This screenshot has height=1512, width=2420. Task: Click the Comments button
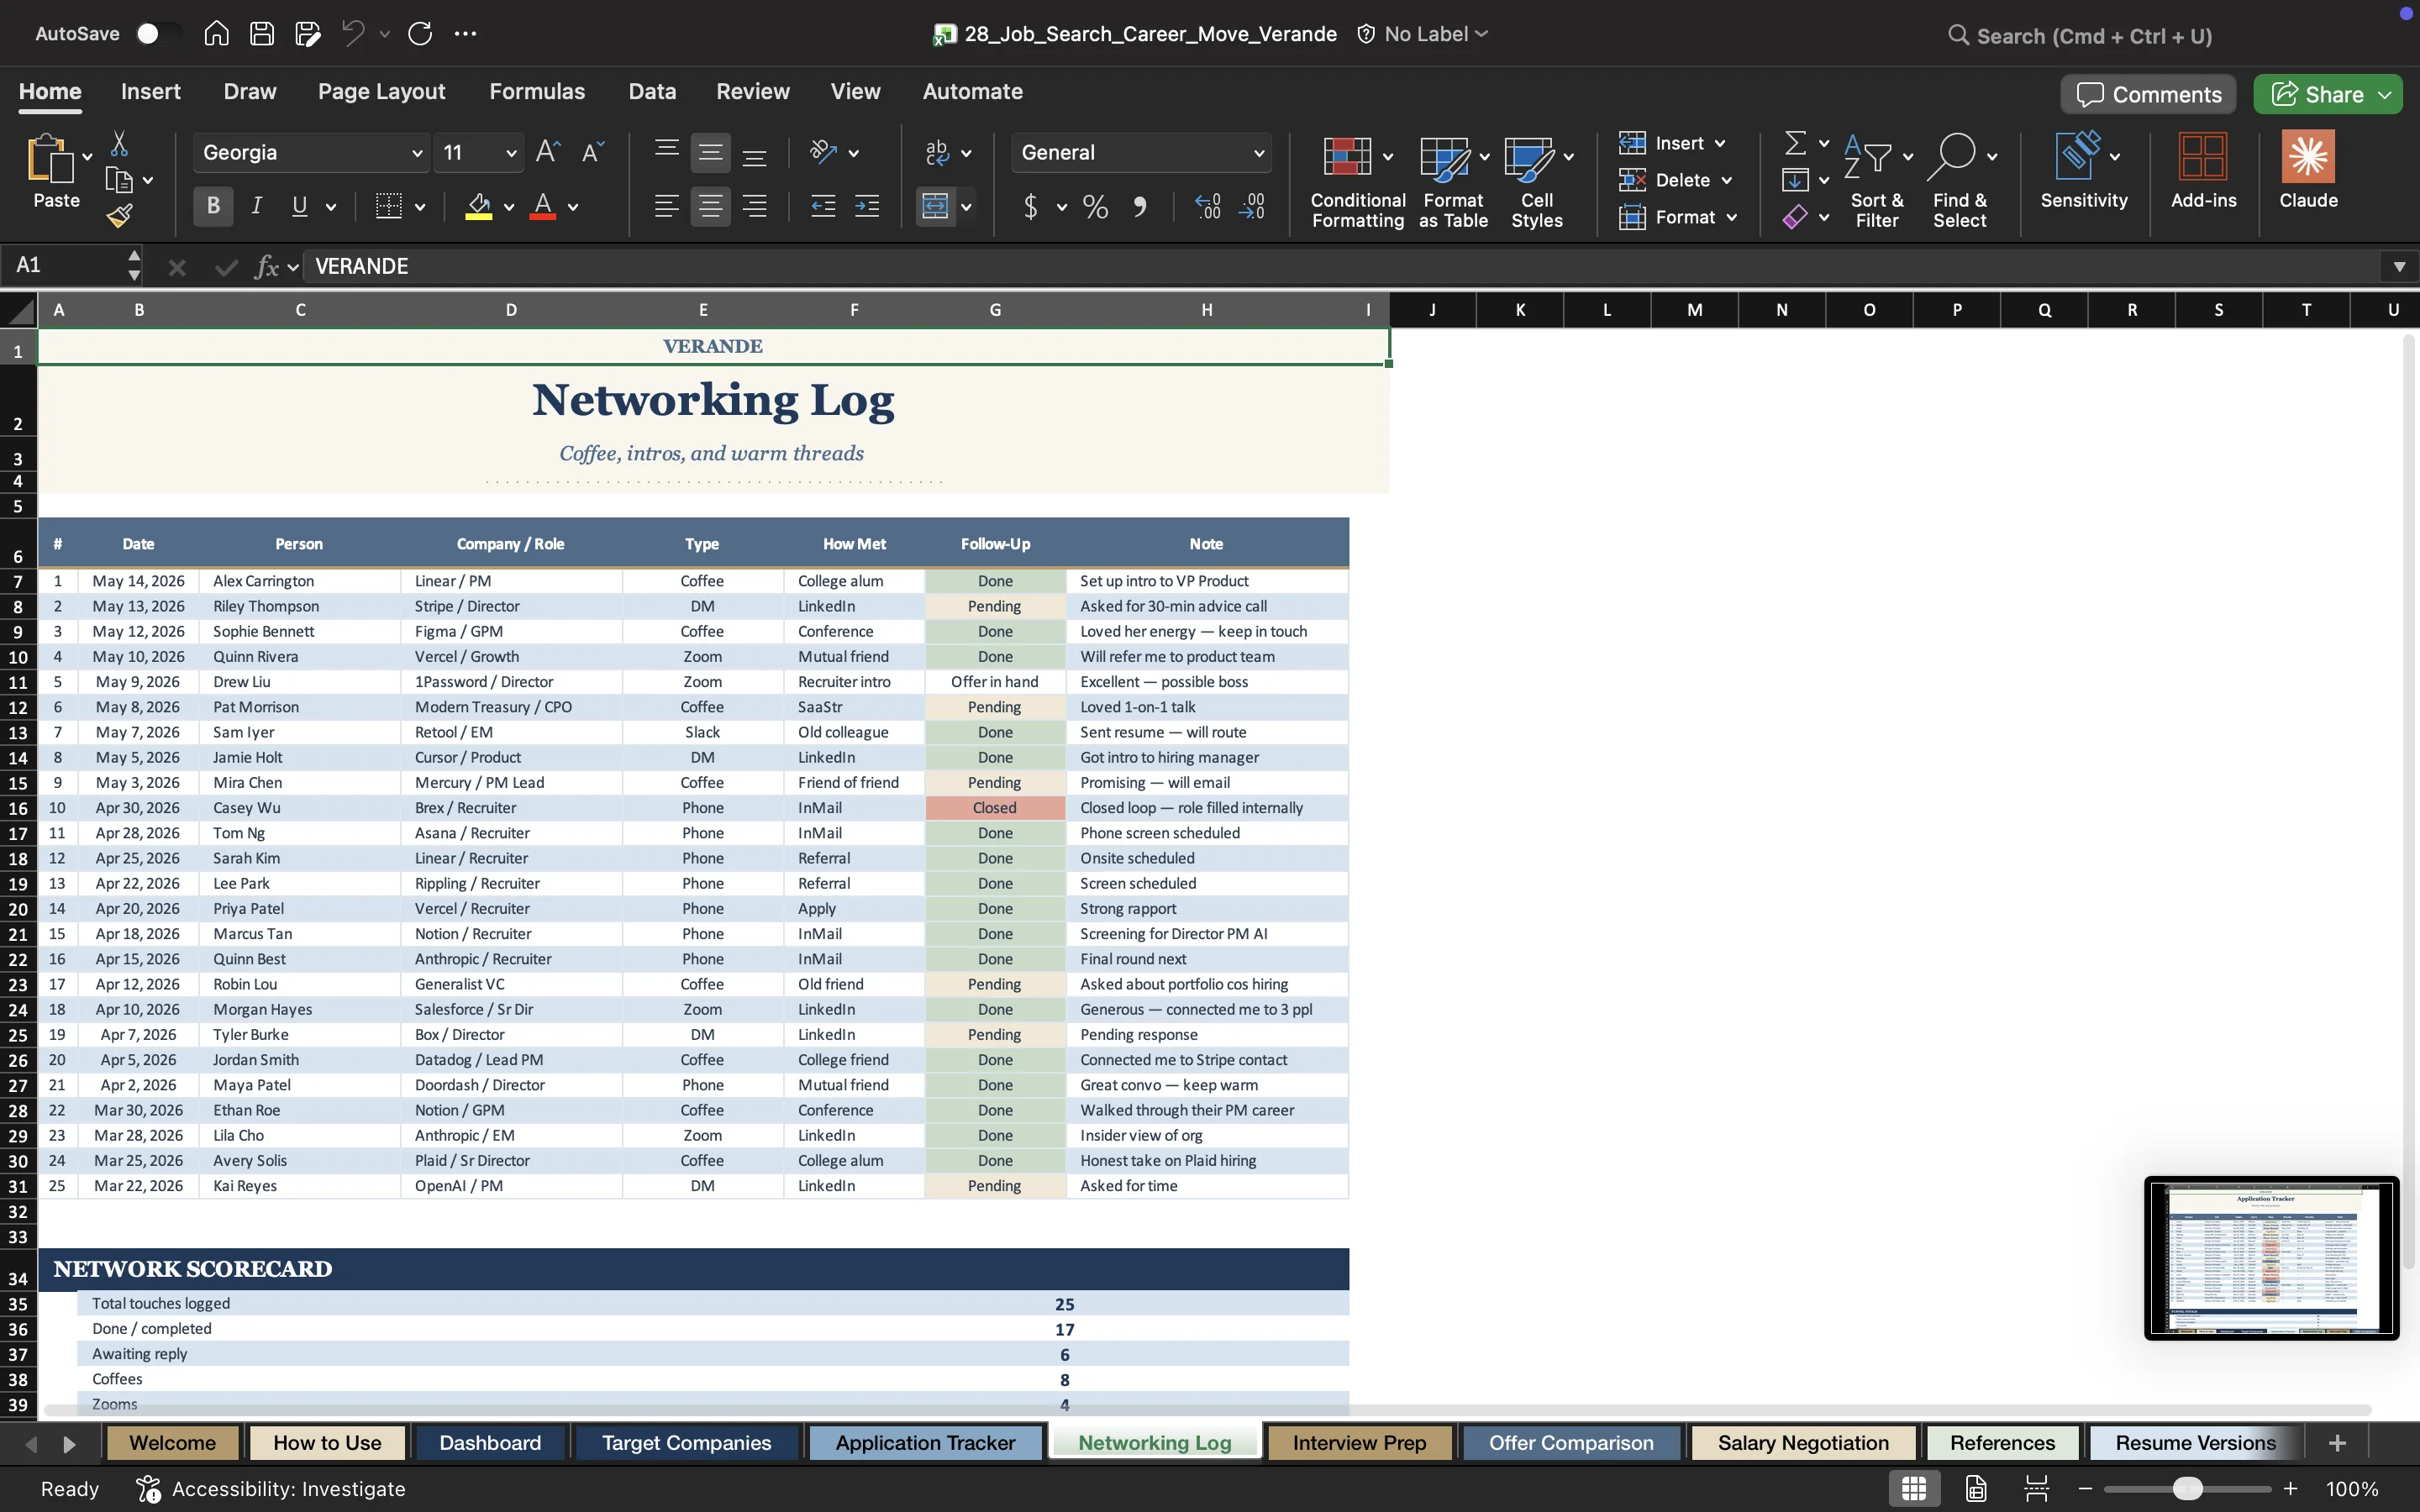(2148, 95)
